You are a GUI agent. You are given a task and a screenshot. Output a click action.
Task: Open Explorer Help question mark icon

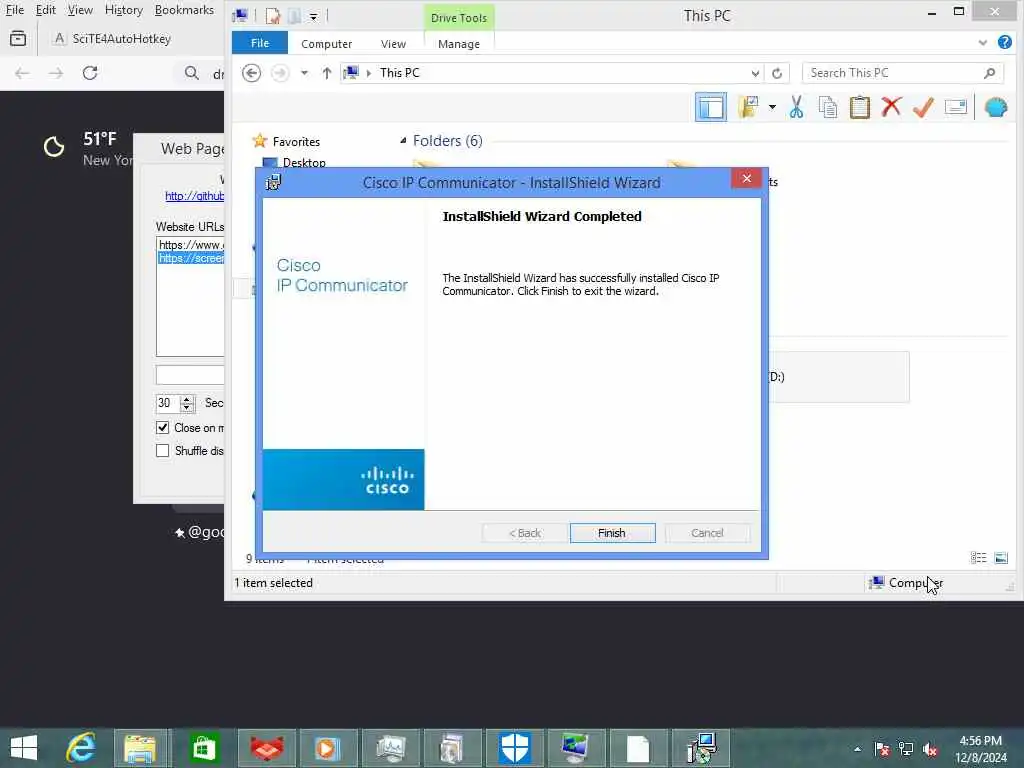coord(1004,42)
